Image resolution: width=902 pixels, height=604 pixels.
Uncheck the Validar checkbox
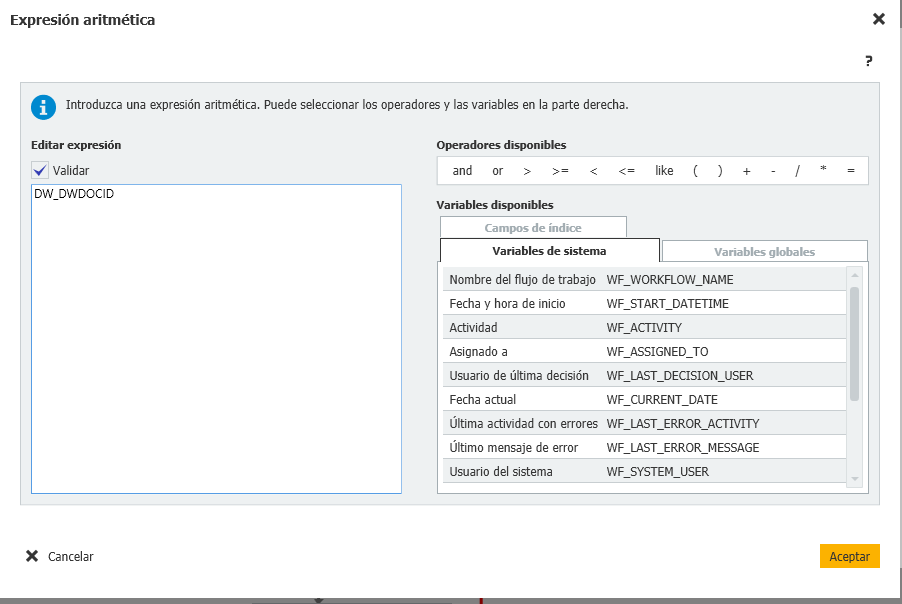pos(40,170)
